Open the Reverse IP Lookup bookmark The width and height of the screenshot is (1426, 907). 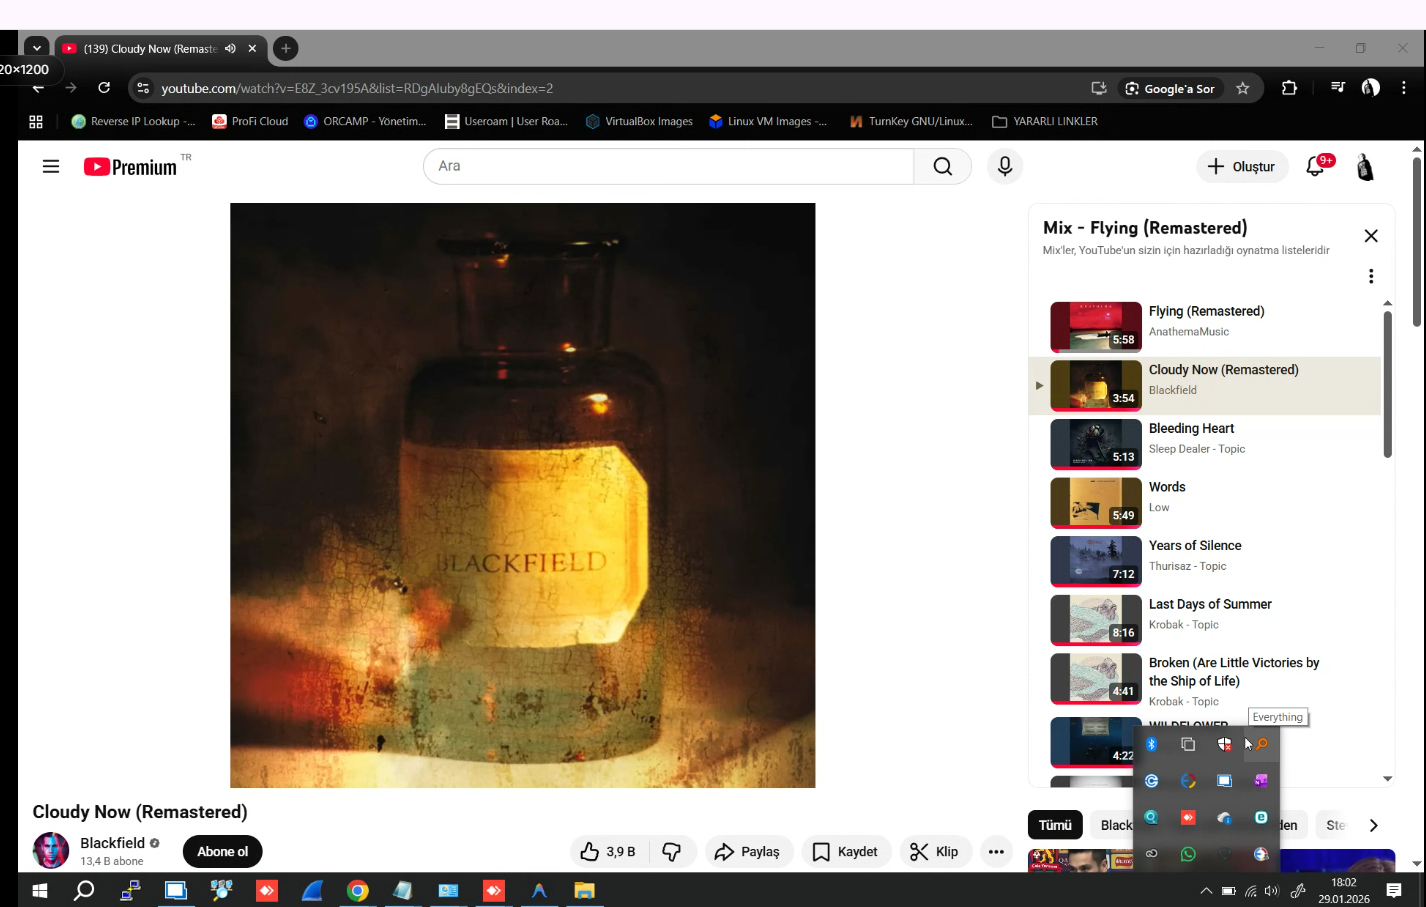[x=133, y=121]
